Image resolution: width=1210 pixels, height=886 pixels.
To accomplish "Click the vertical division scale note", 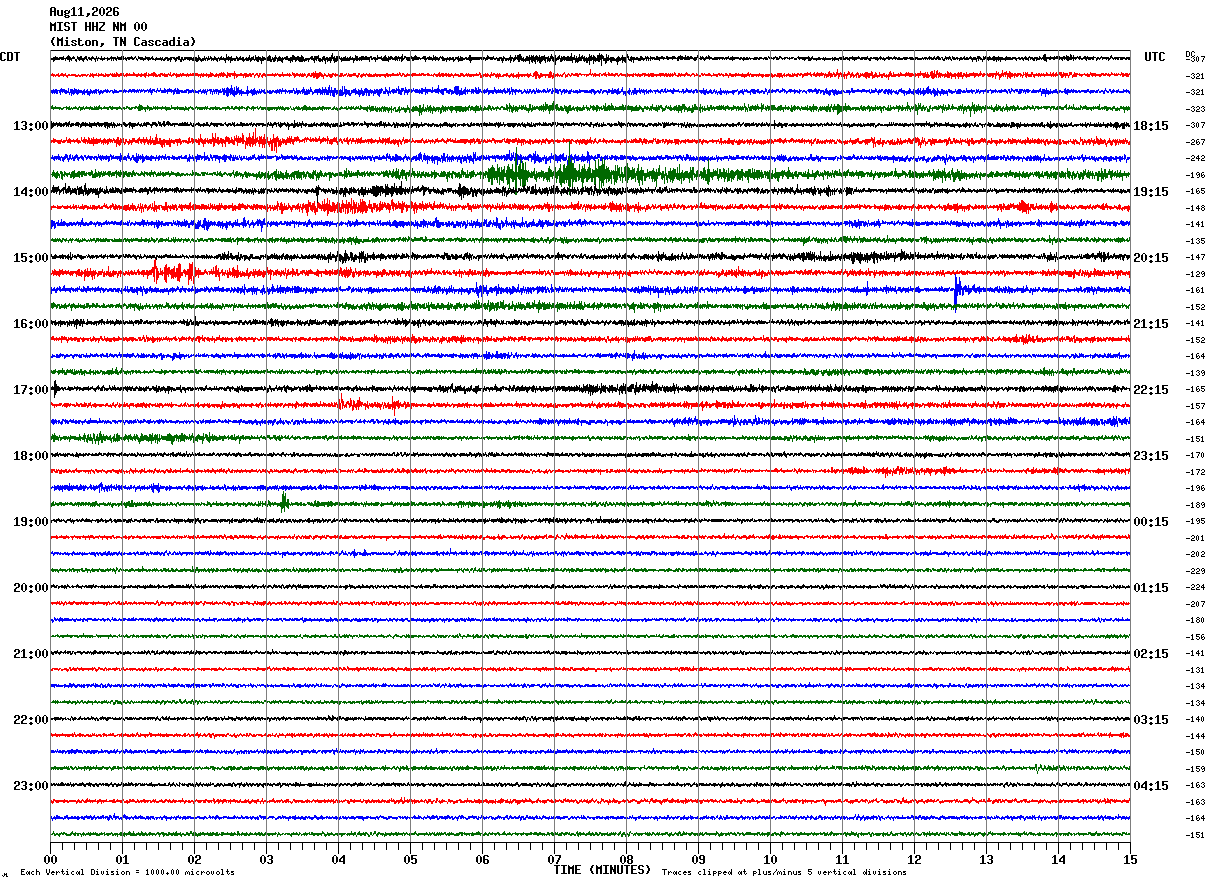I will click(x=128, y=872).
